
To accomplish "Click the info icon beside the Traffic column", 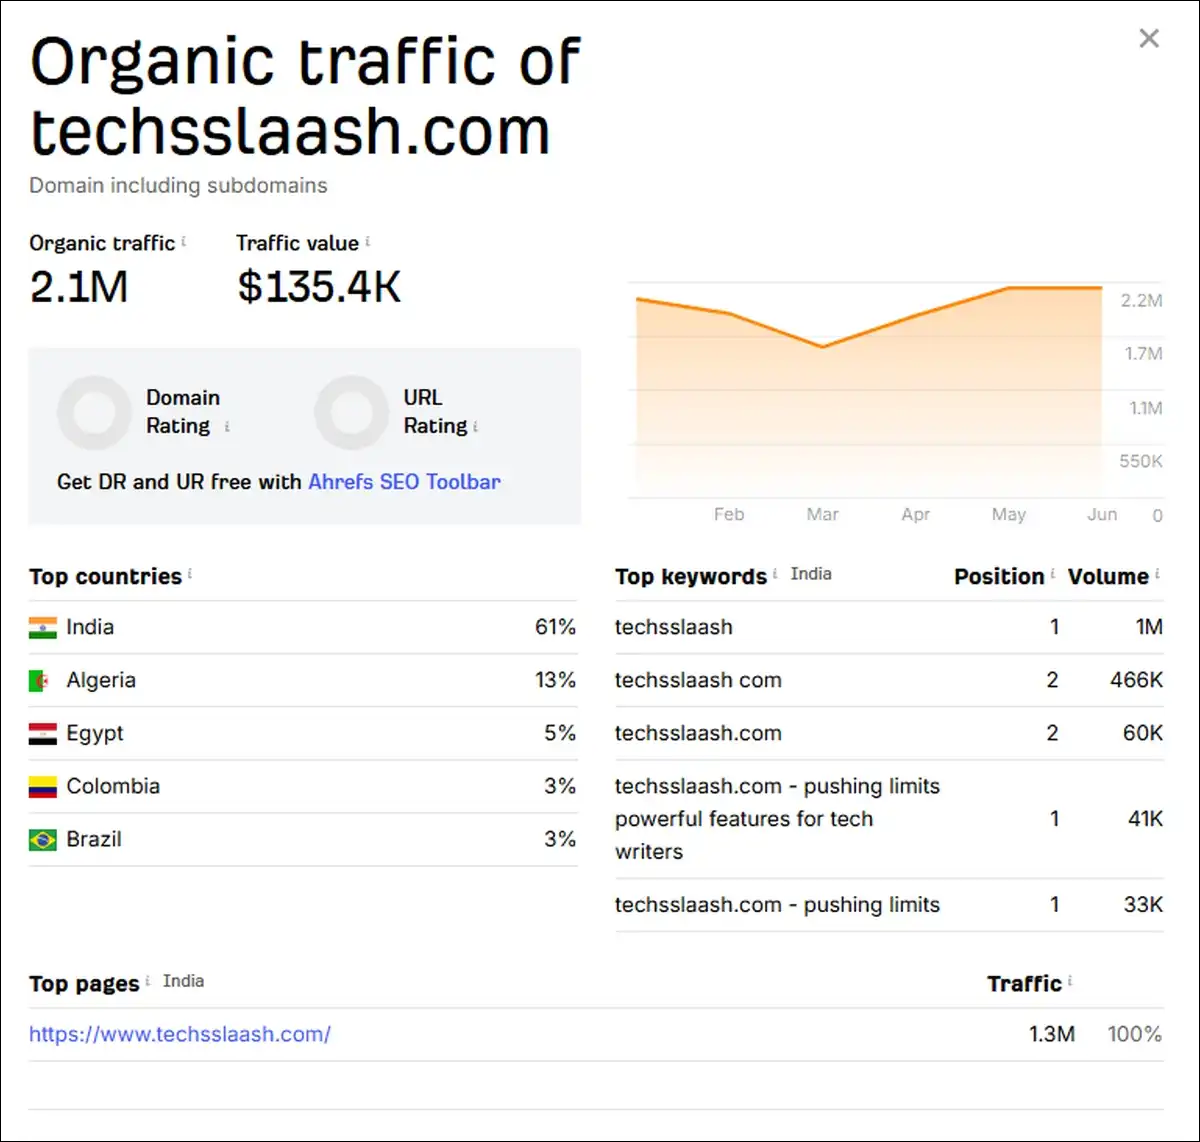I will (1070, 981).
